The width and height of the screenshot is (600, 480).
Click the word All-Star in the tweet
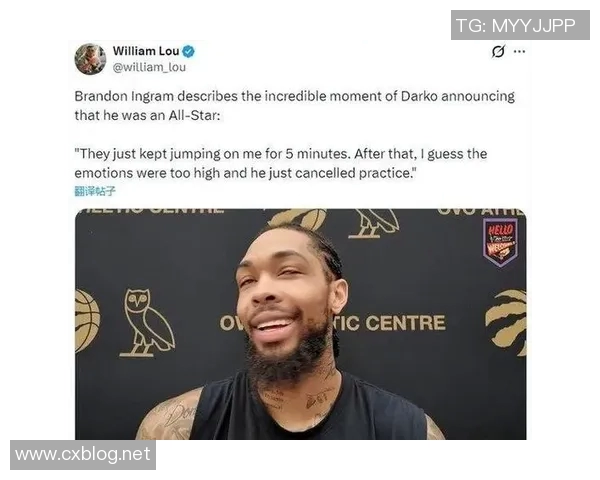192,115
